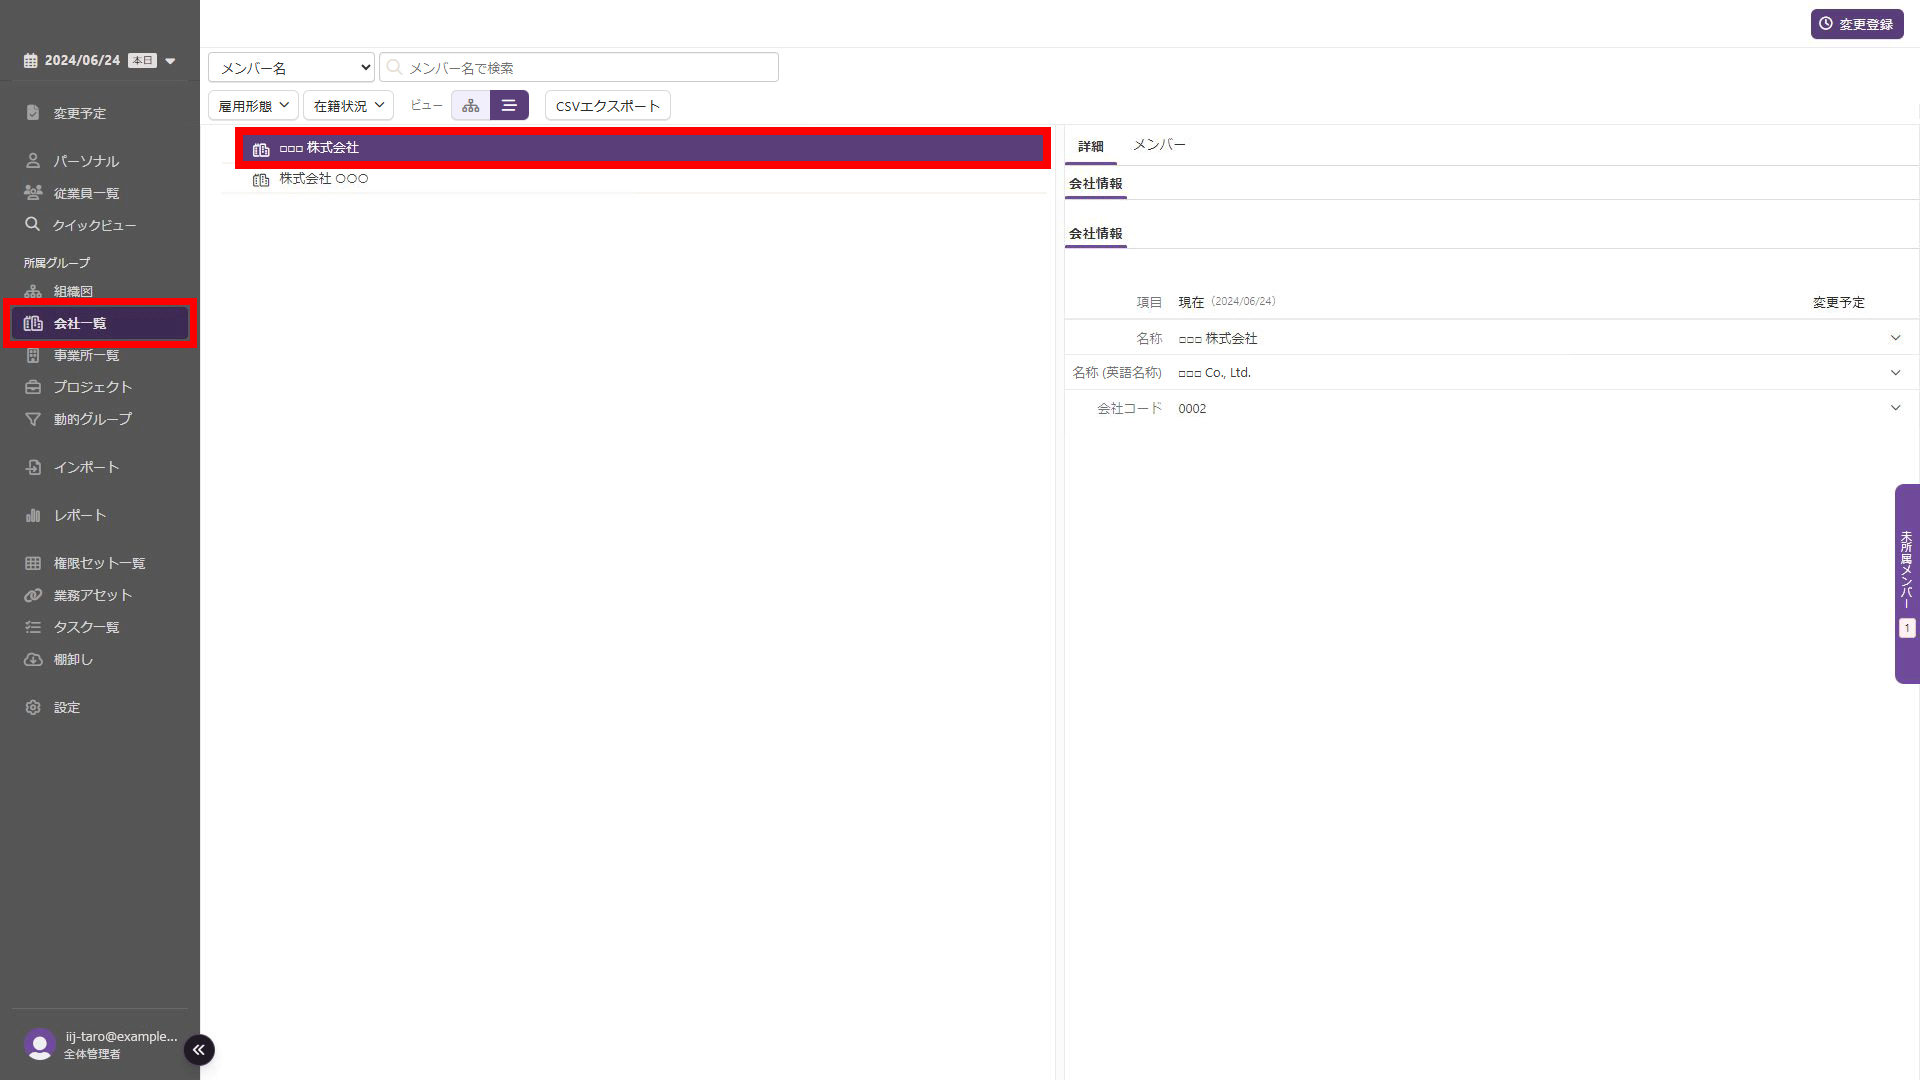Select the upper 会社情報 sub-tab
1920x1080 pixels.
click(1096, 183)
